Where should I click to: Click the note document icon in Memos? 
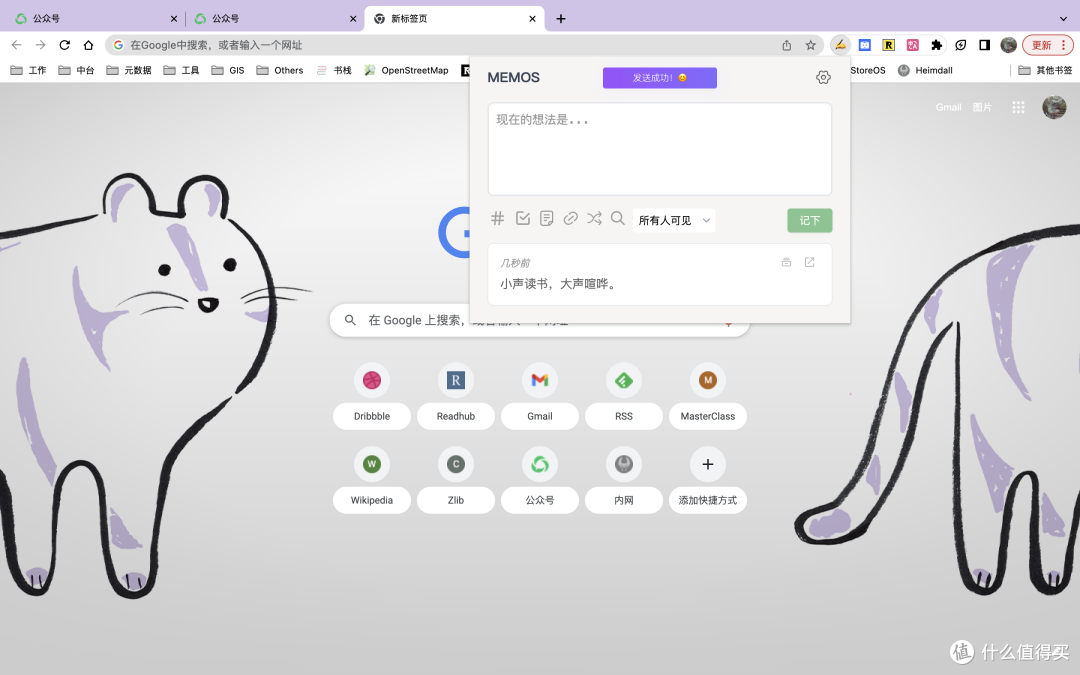point(546,218)
